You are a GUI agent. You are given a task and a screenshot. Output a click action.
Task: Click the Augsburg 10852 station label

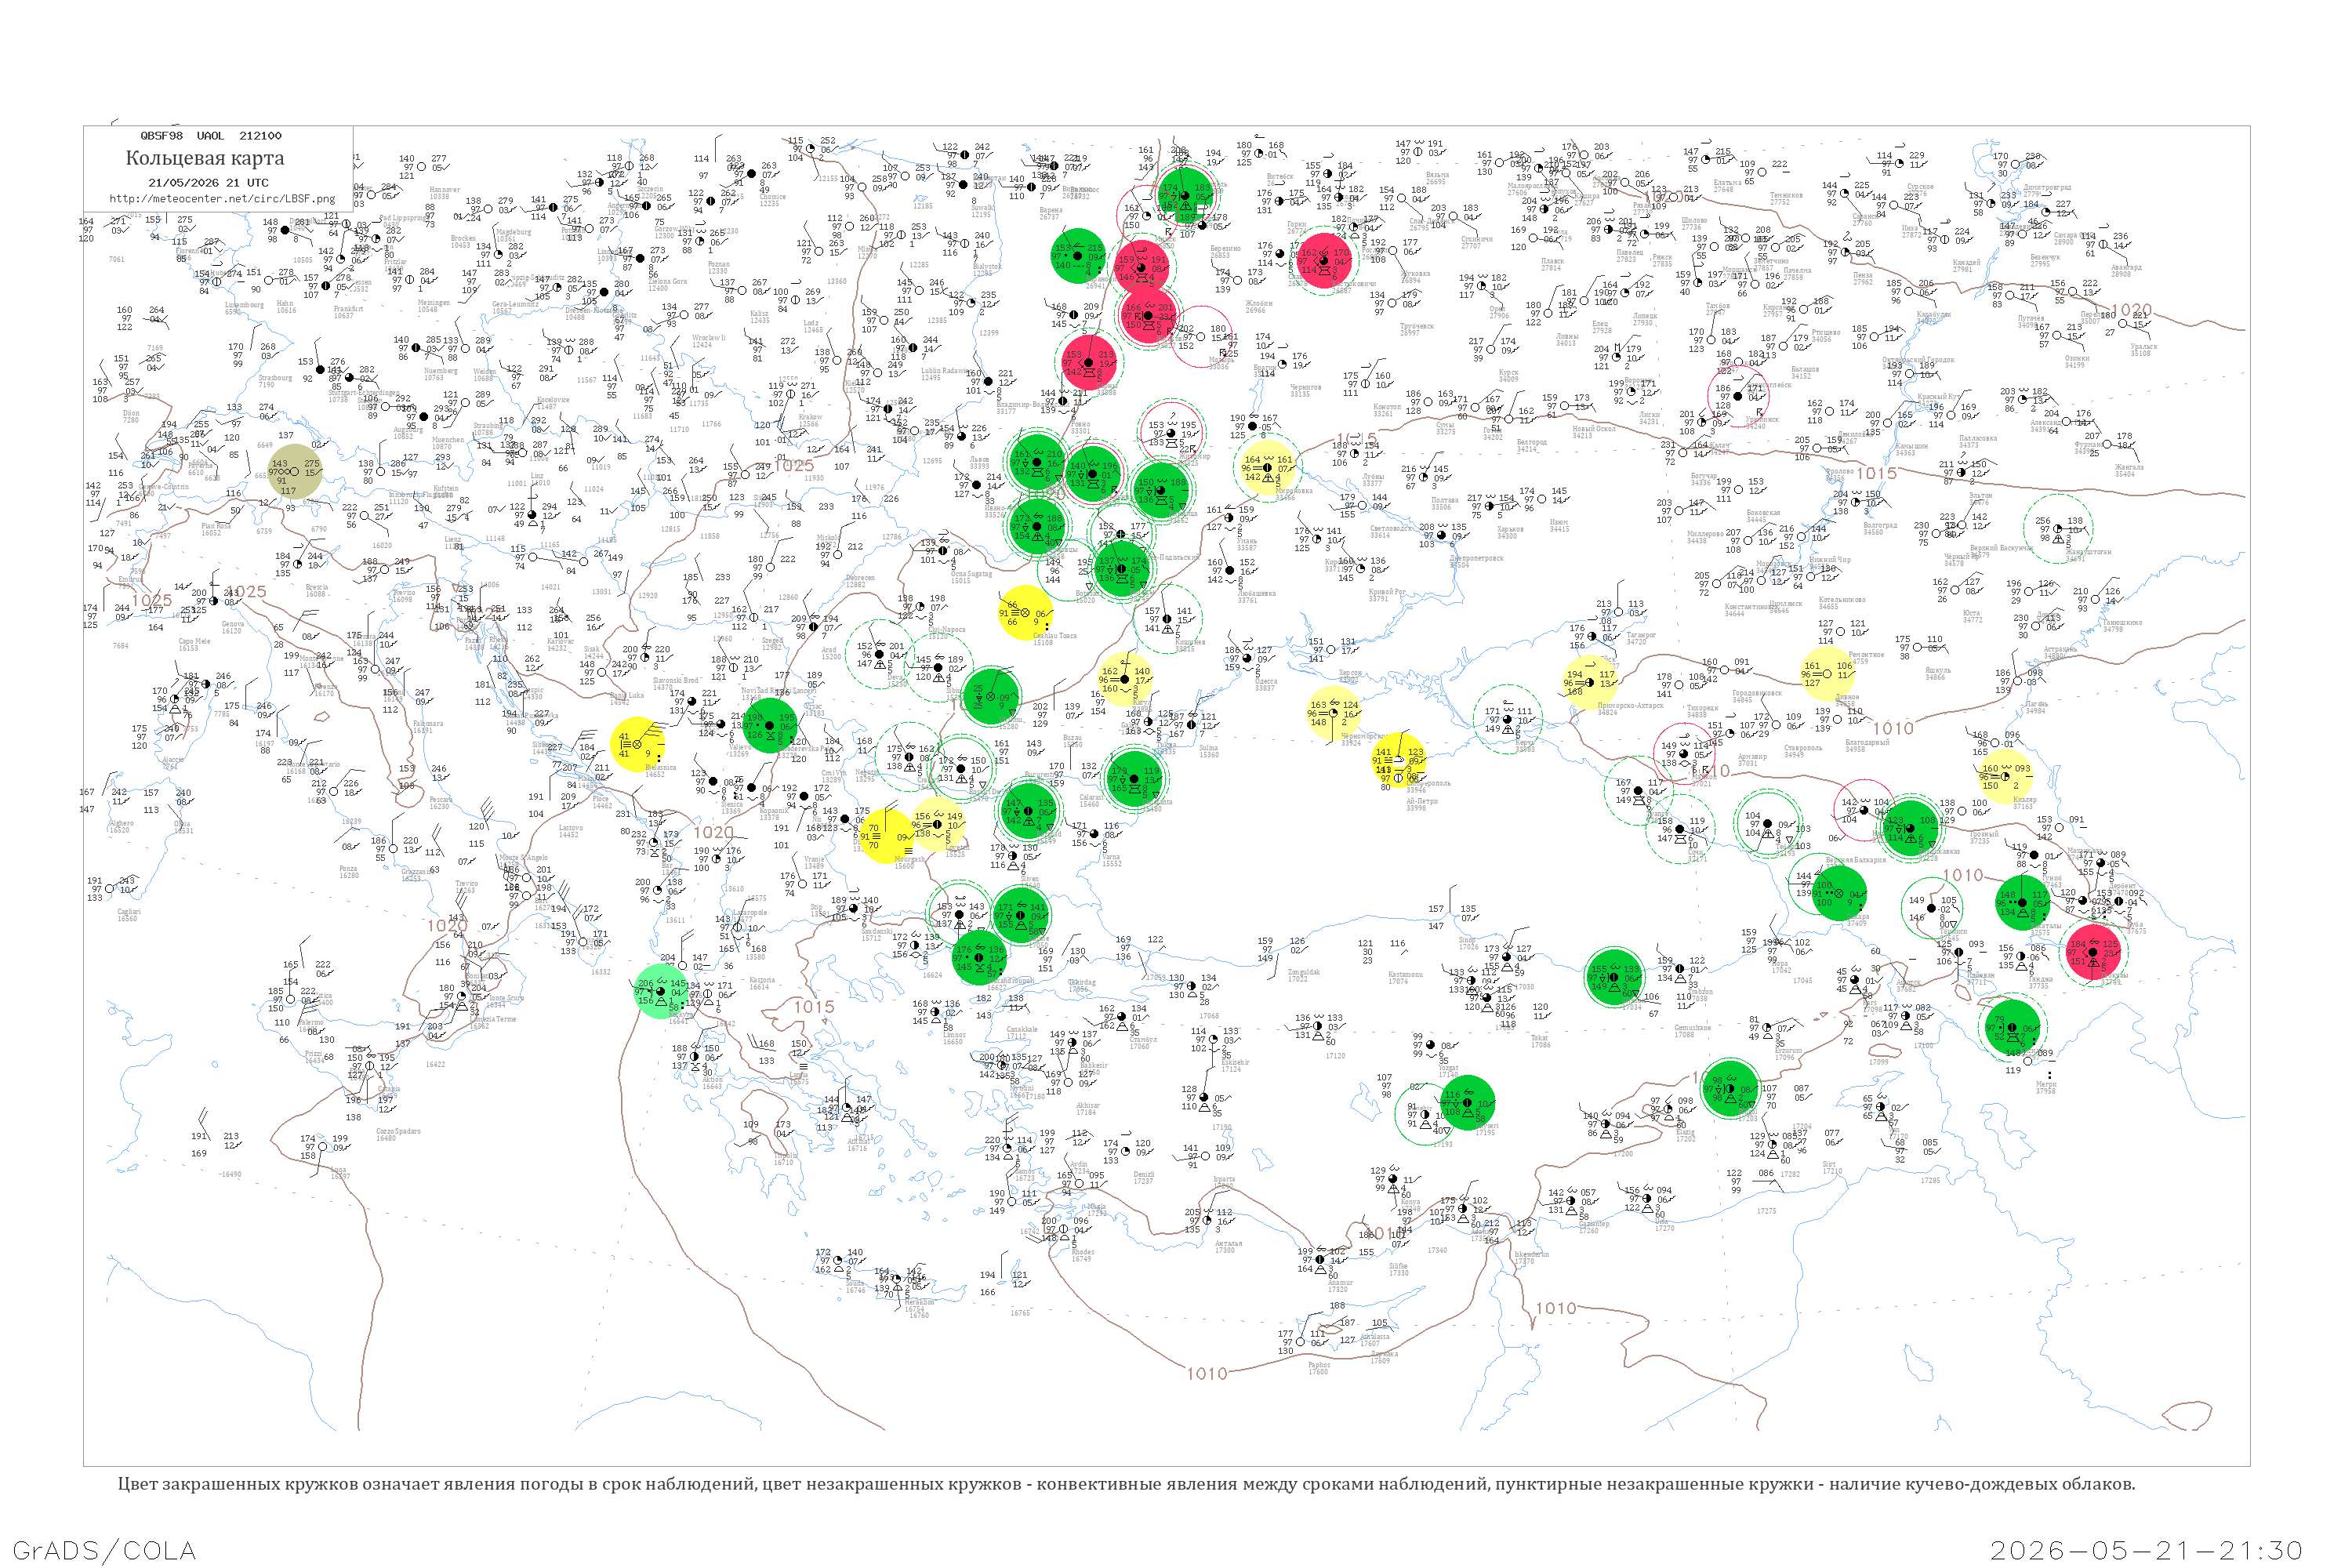point(408,433)
